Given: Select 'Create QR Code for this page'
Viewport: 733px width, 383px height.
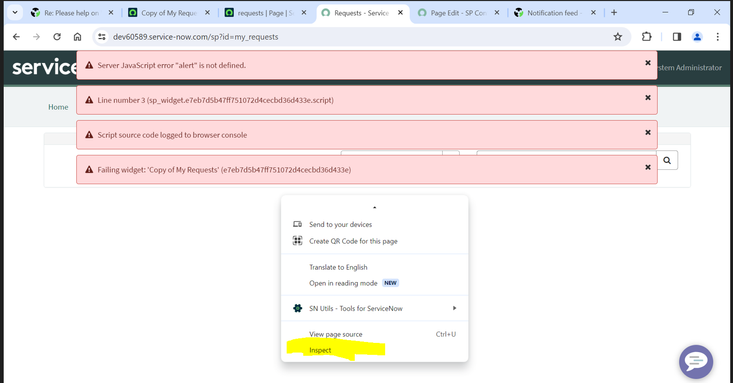Looking at the screenshot, I should (374, 241).
